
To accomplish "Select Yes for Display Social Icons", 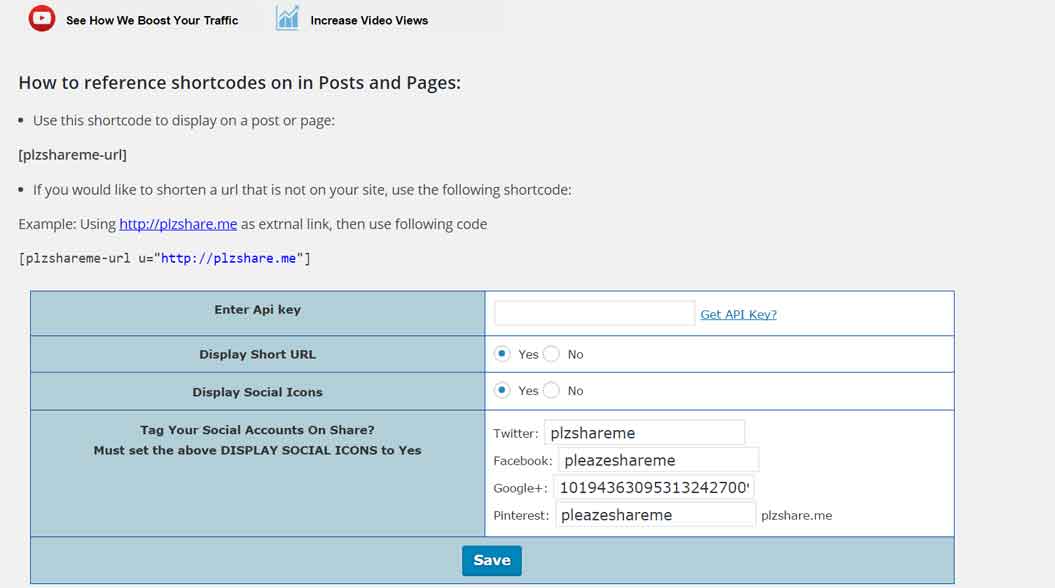I will (x=502, y=390).
